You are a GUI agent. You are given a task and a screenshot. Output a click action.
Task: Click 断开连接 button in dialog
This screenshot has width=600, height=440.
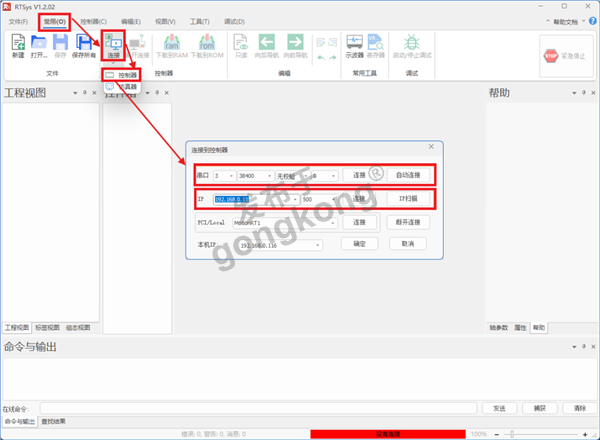[x=408, y=222]
